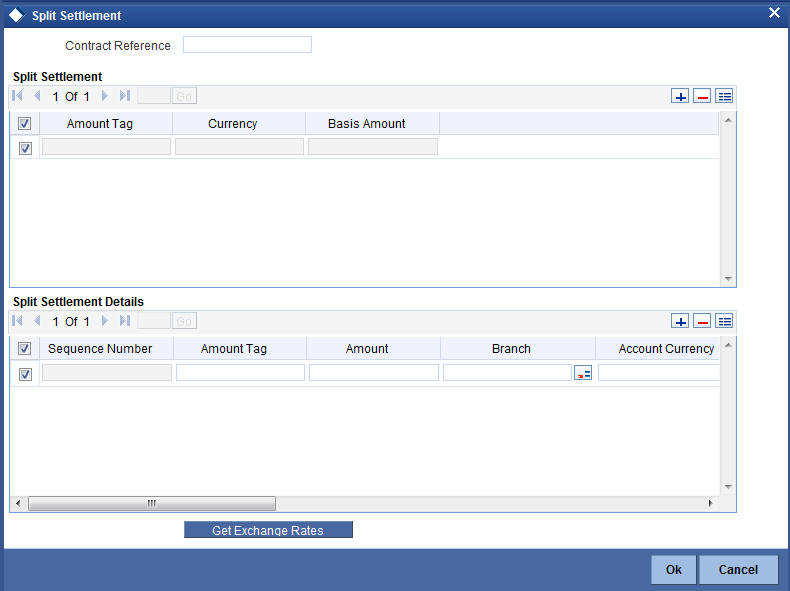Add a row in the Split Settlement grid
Image resolution: width=790 pixels, height=591 pixels.
tap(680, 96)
